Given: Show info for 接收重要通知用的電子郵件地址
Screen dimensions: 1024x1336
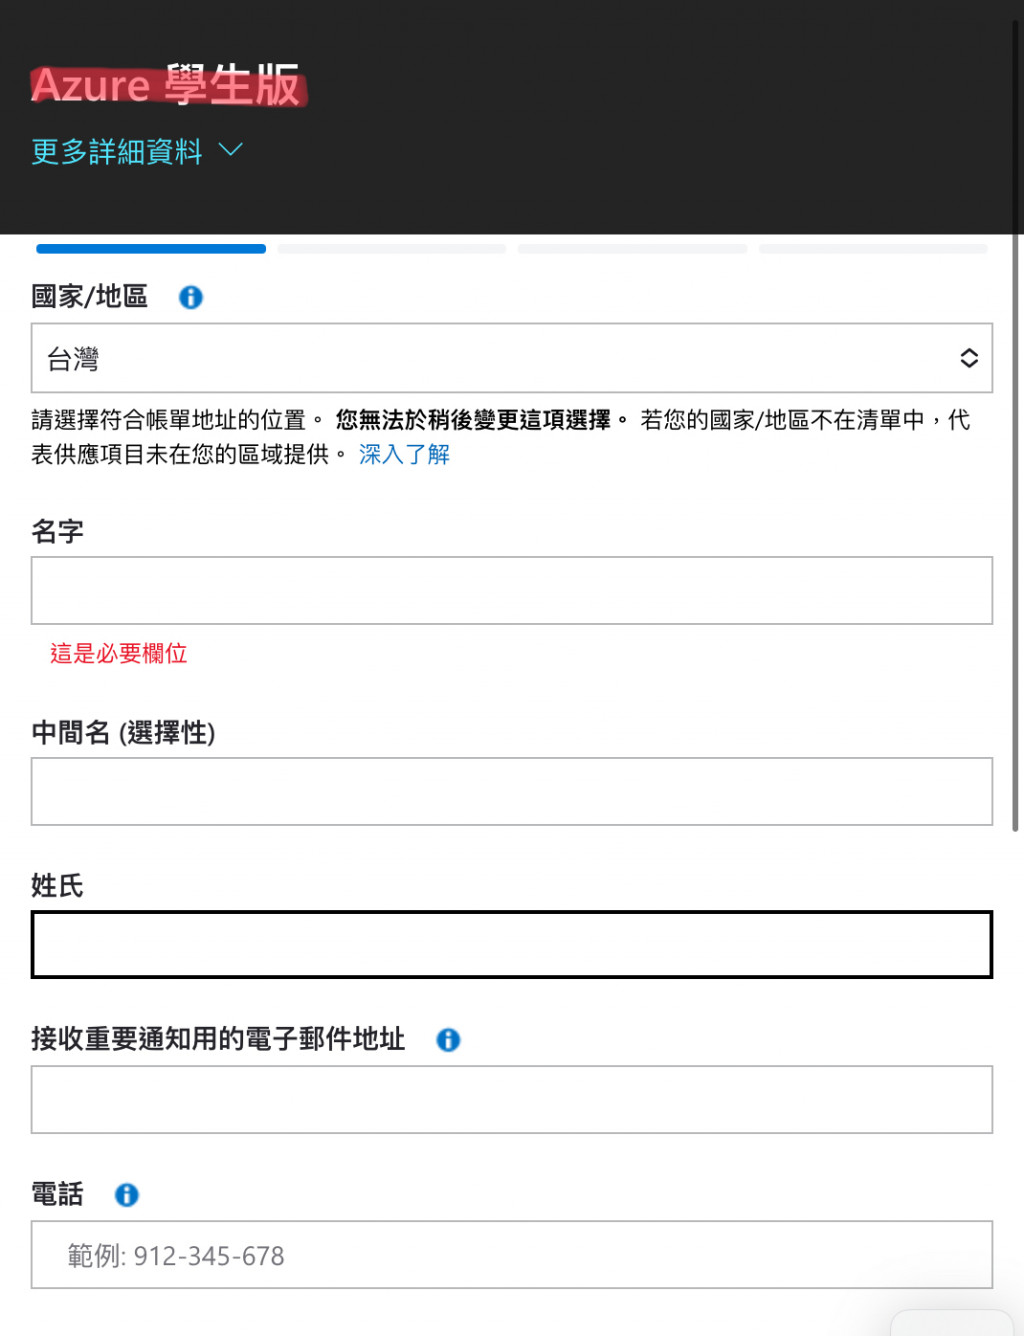Looking at the screenshot, I should point(449,1040).
